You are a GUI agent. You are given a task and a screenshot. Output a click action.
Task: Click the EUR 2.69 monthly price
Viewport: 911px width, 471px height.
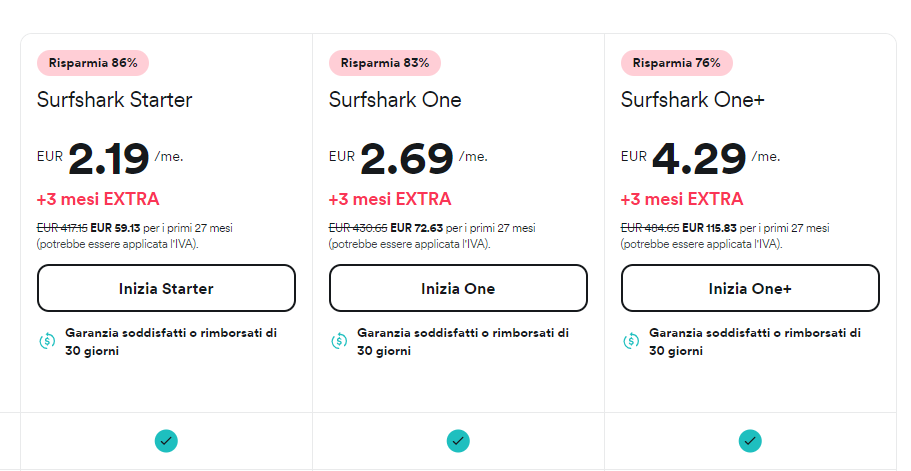[405, 158]
